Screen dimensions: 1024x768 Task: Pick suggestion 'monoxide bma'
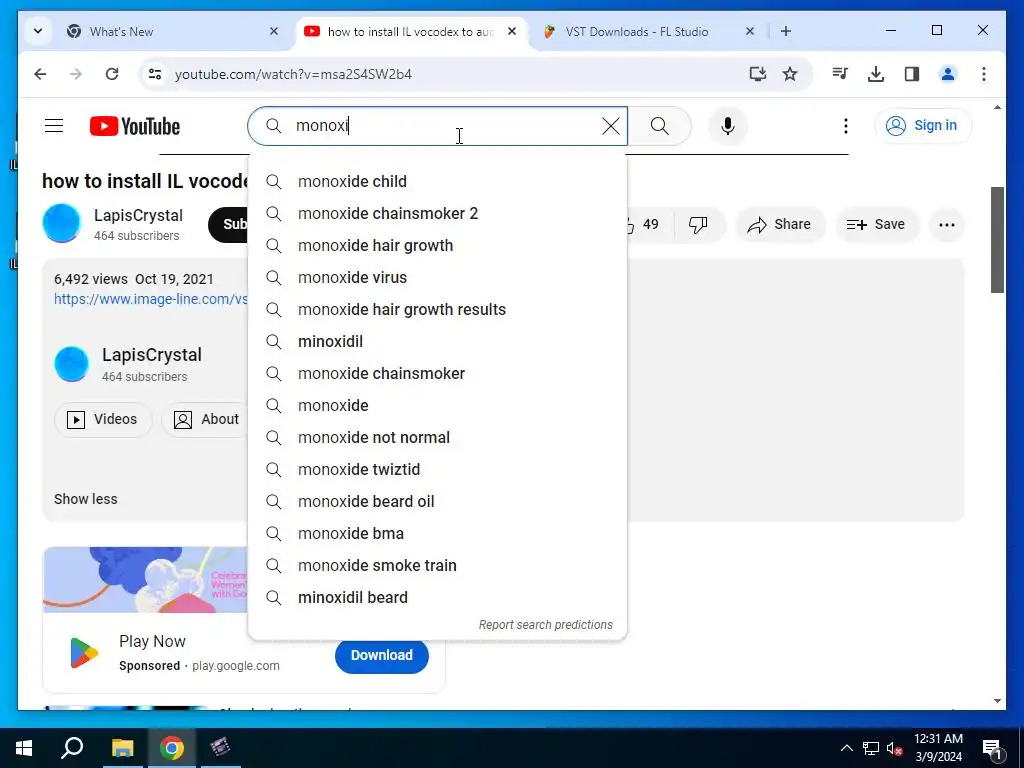438,534
